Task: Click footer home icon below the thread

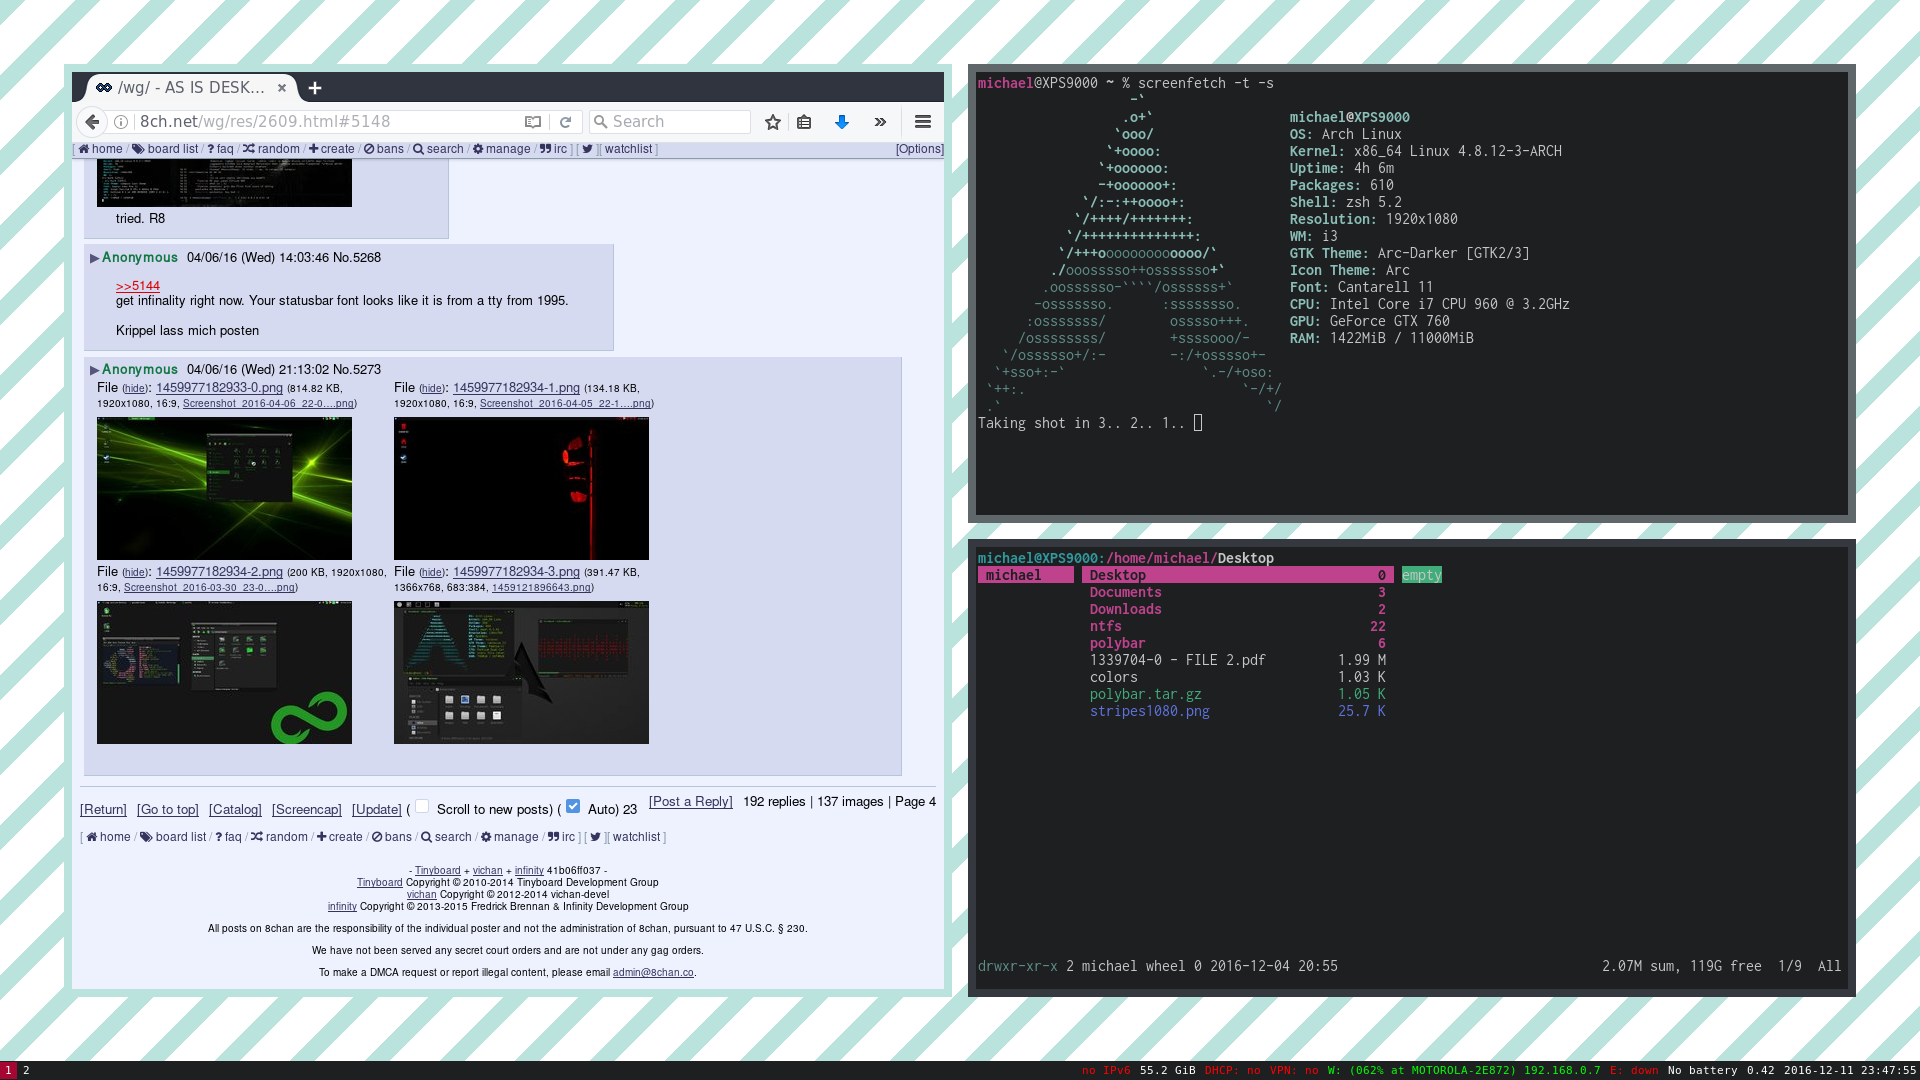Action: pyautogui.click(x=92, y=837)
